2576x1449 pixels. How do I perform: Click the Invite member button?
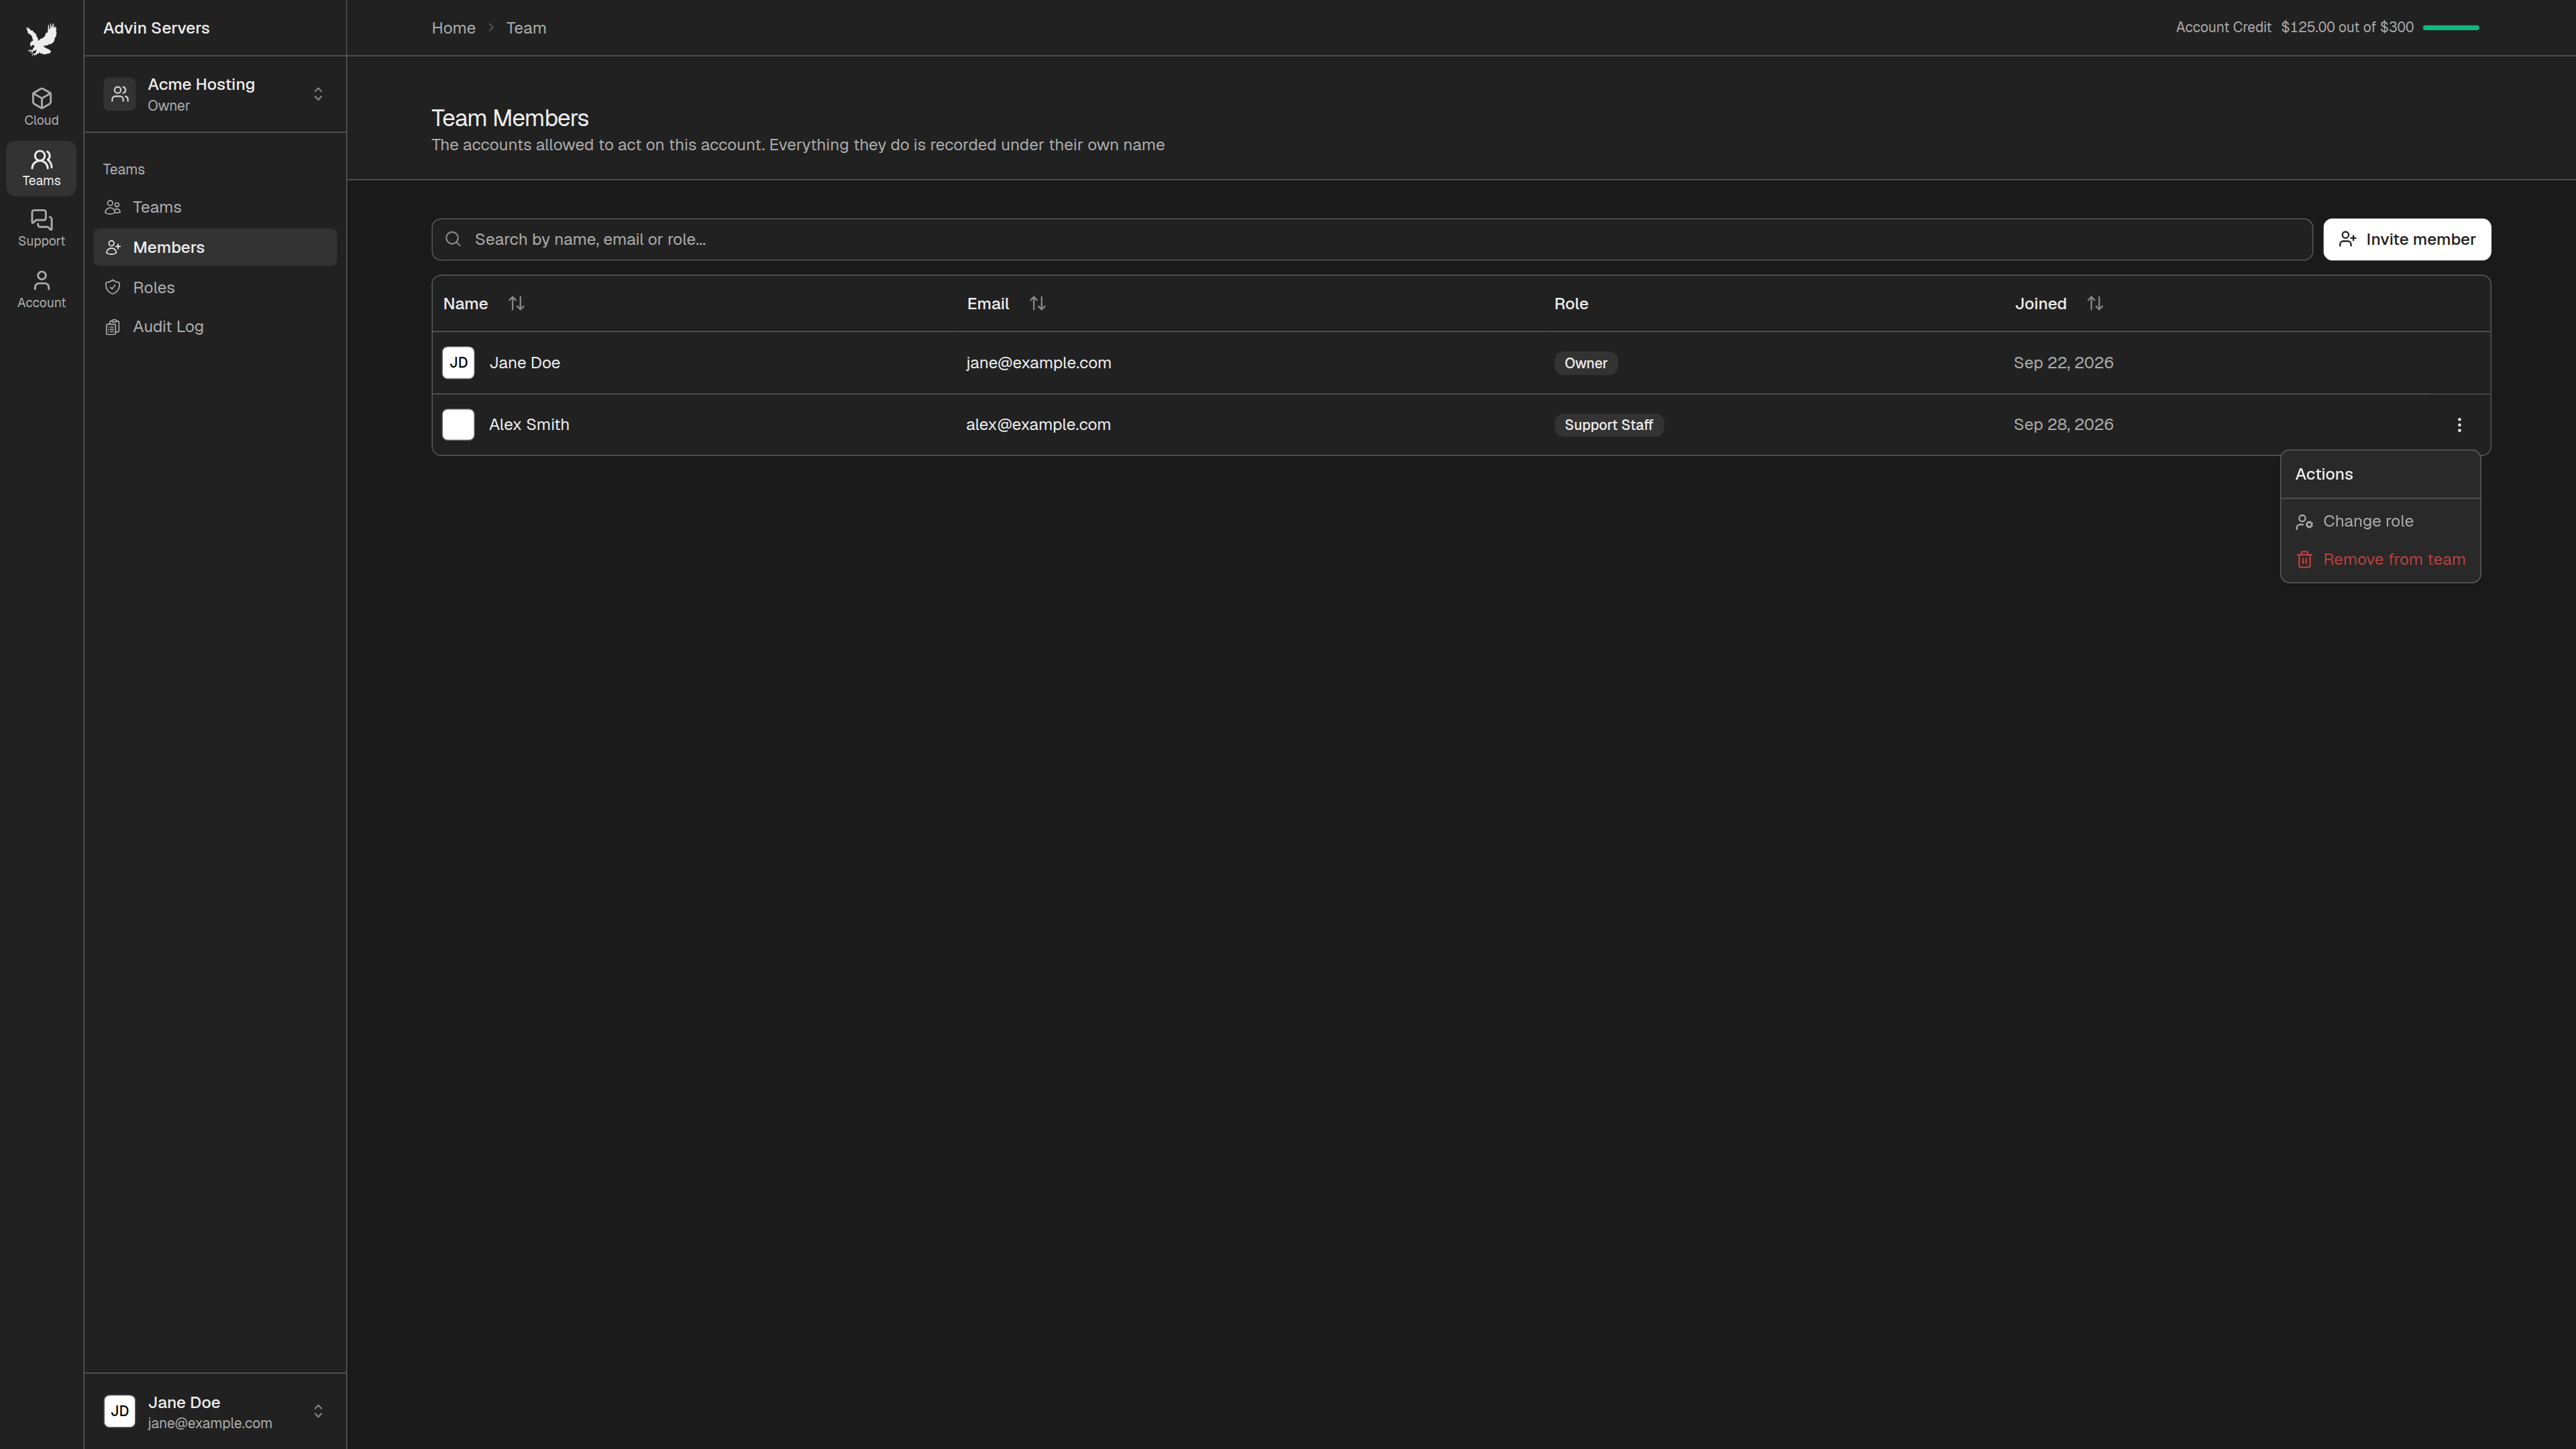tap(2406, 239)
